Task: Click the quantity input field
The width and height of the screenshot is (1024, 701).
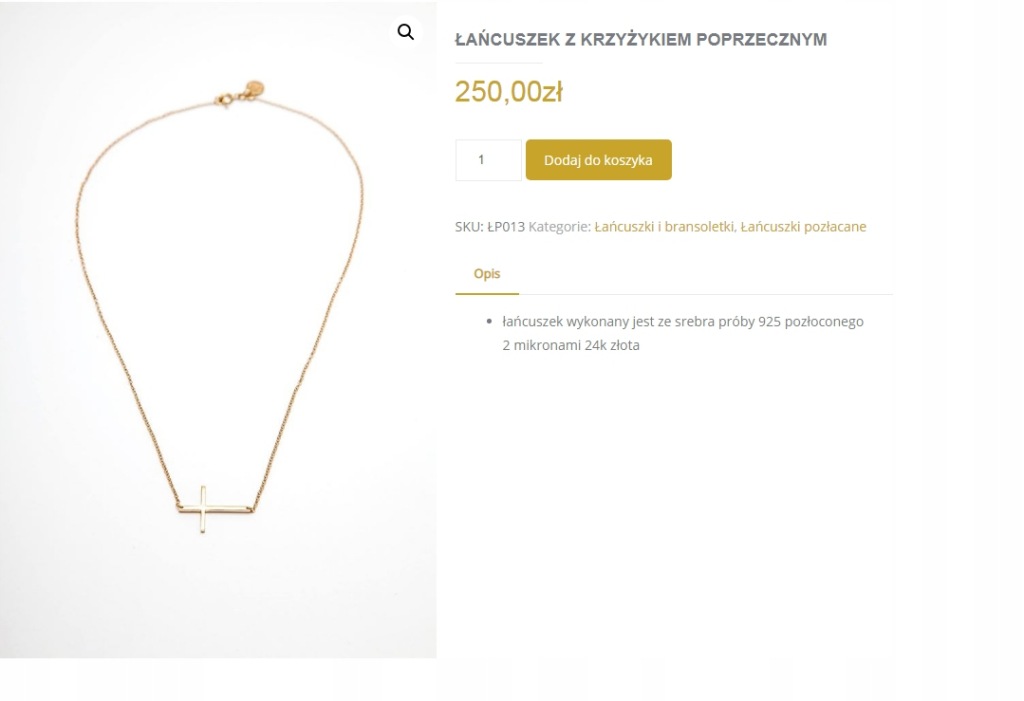Action: (x=488, y=160)
